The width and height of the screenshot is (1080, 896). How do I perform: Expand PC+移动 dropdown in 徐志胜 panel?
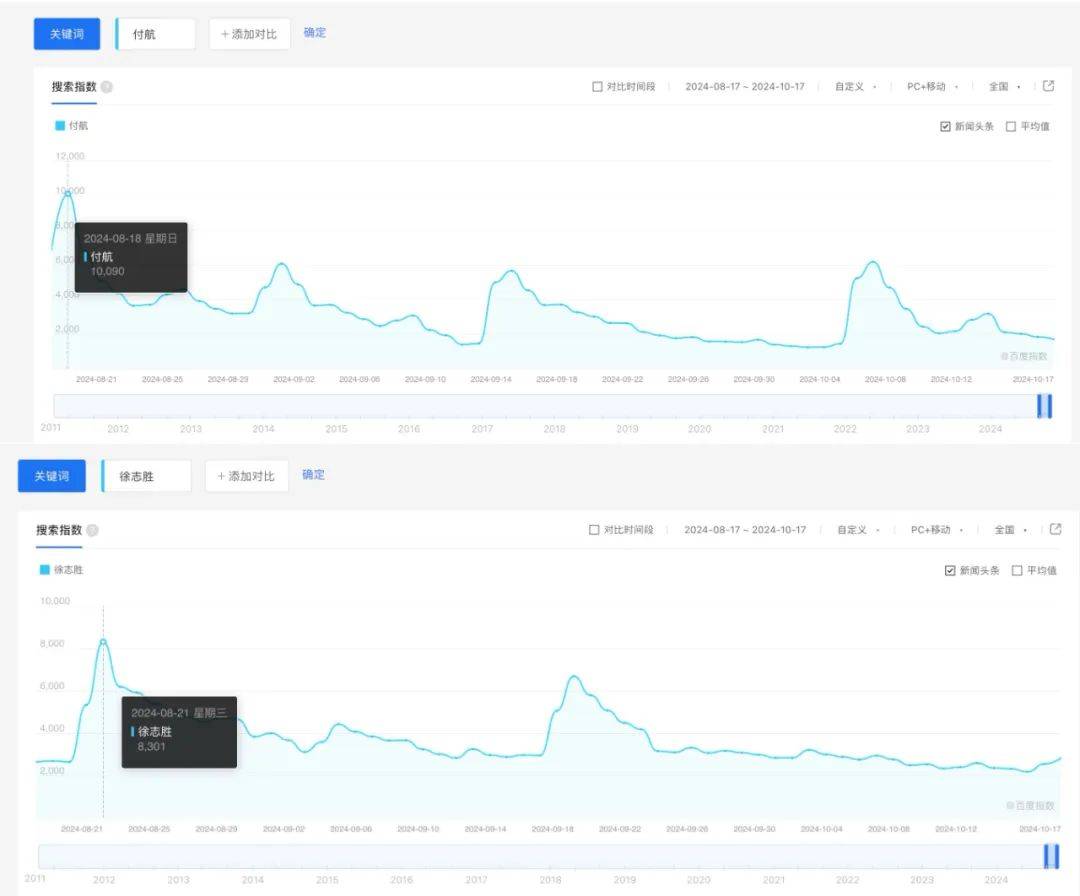coord(935,530)
